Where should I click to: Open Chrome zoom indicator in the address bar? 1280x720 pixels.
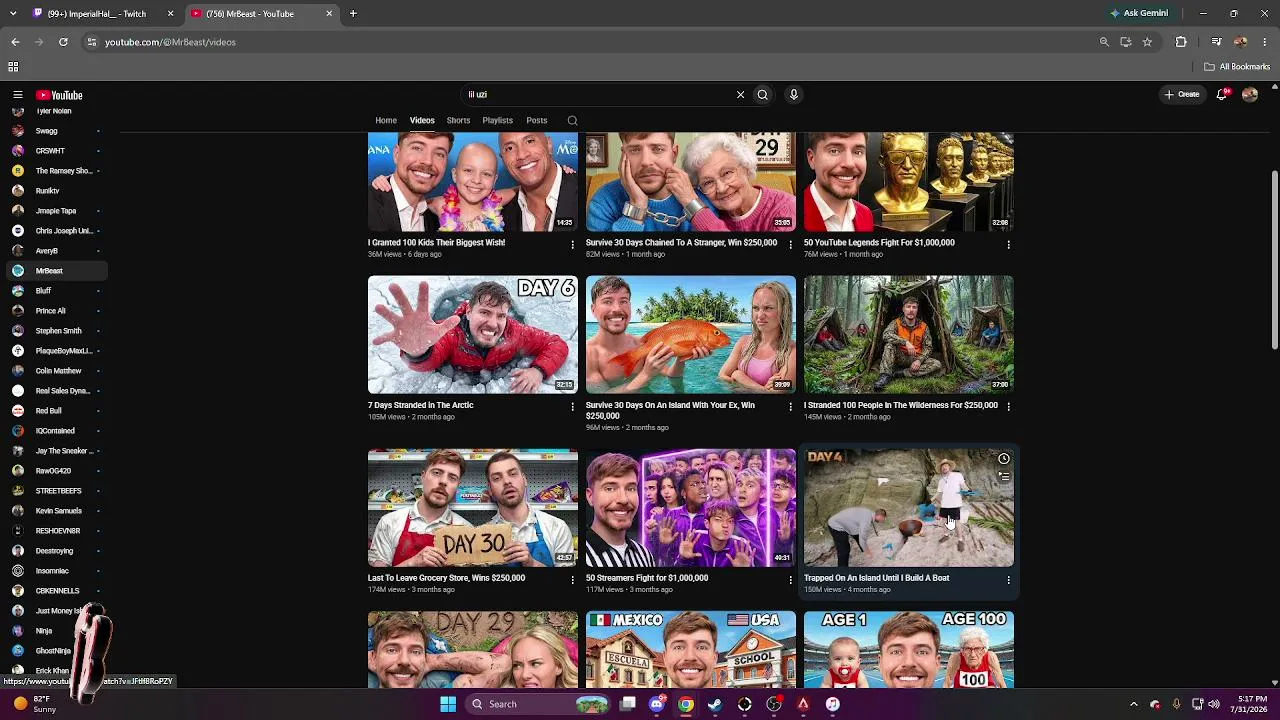pos(1104,42)
